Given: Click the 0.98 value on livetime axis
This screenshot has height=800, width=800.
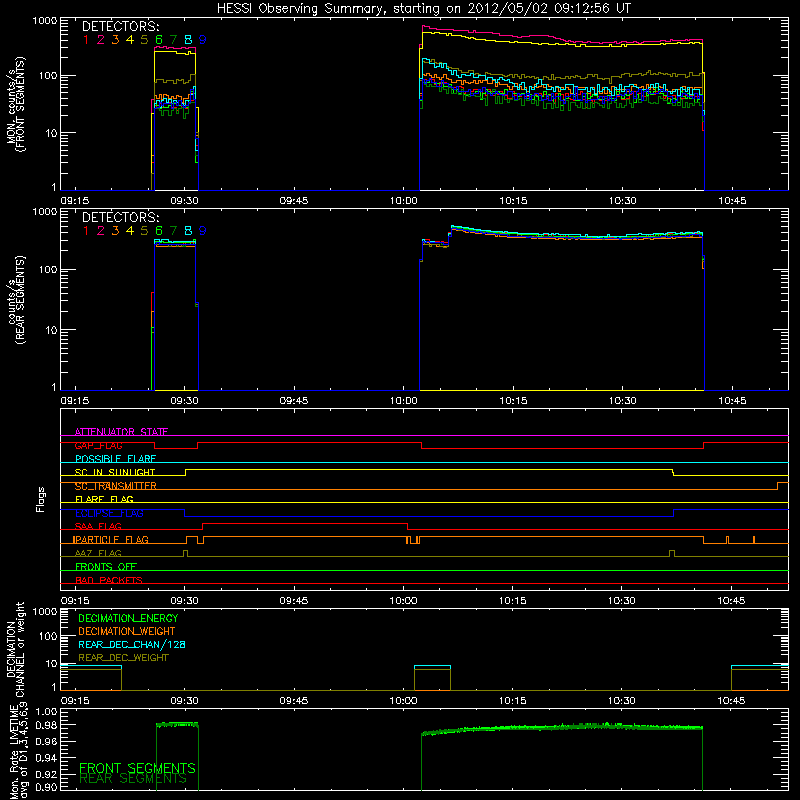Looking at the screenshot, I should [x=45, y=725].
